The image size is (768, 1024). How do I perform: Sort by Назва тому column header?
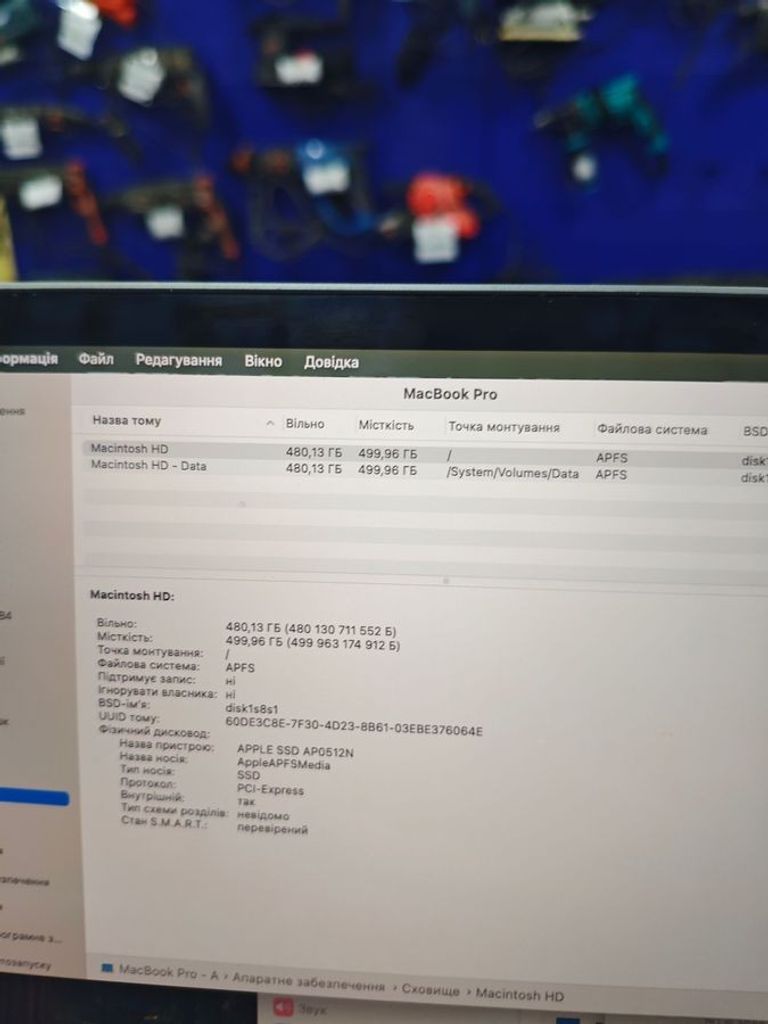tap(127, 421)
